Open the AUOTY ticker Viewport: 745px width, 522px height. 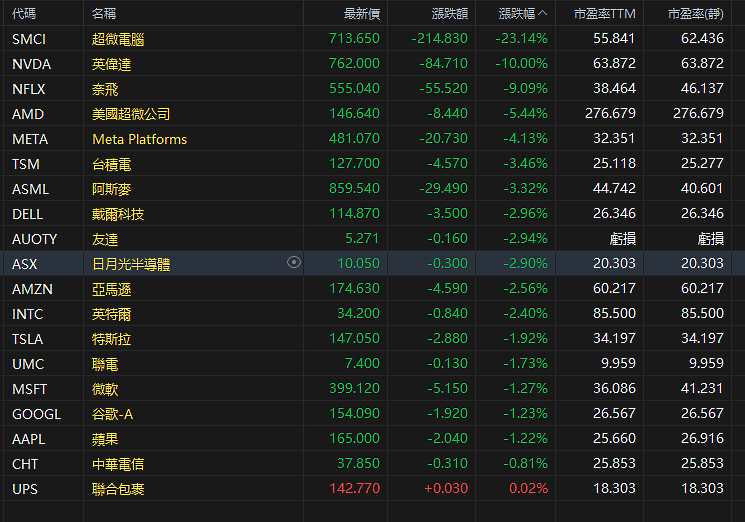pyautogui.click(x=34, y=239)
